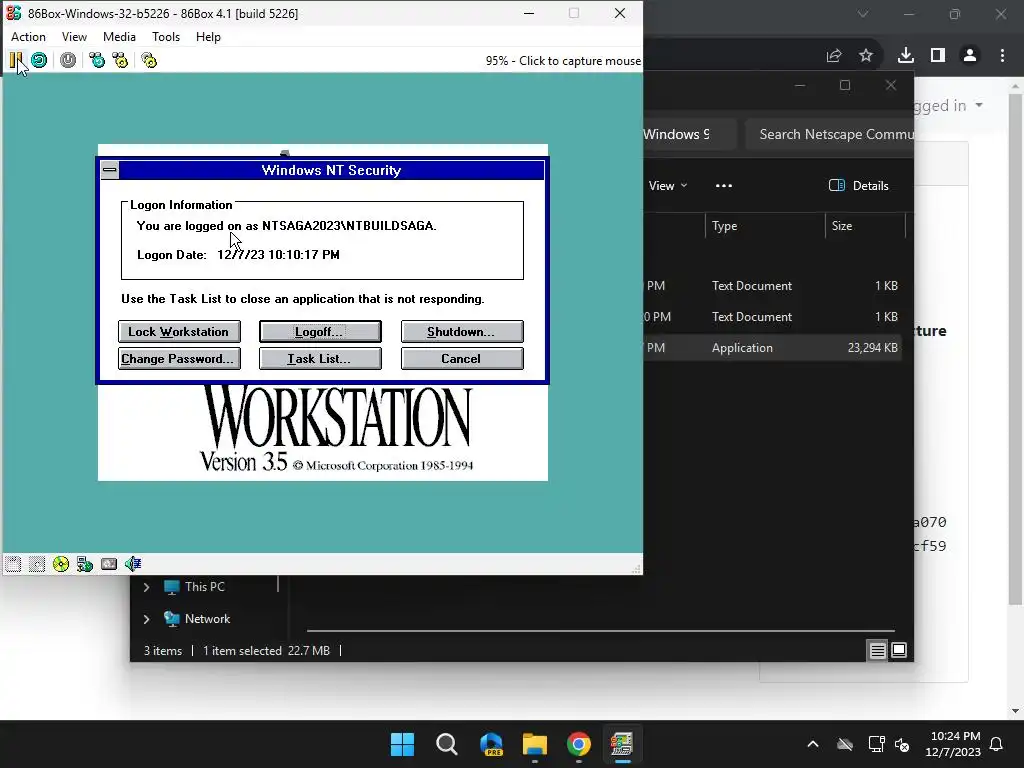1024x768 pixels.
Task: Click the Logoff... button
Action: point(320,331)
